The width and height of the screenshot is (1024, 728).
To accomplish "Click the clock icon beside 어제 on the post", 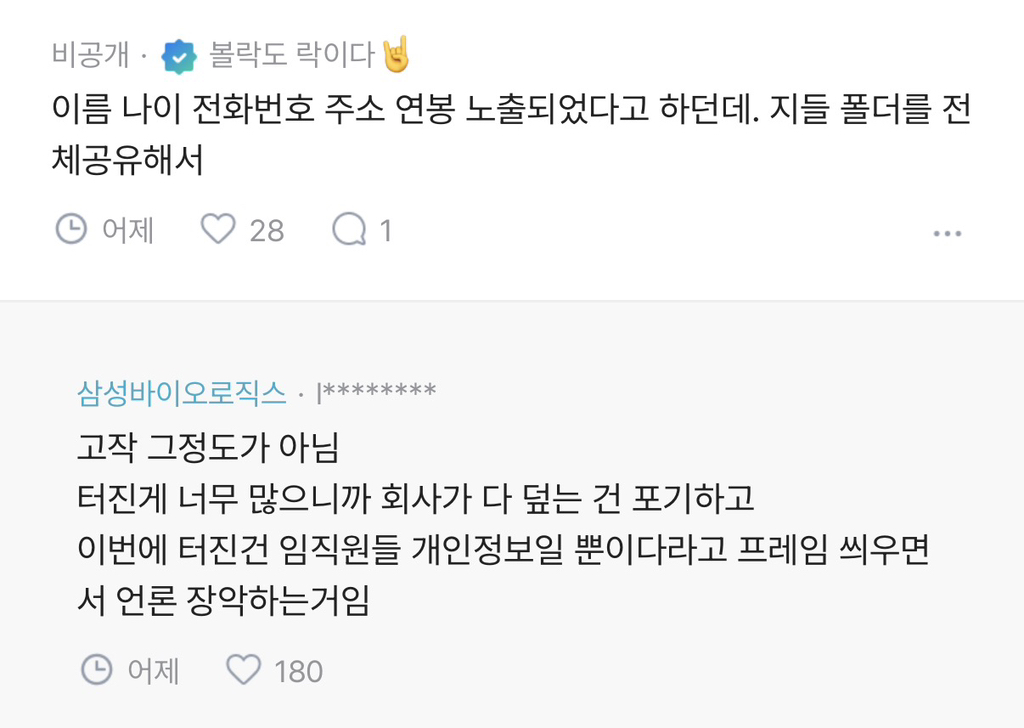I will [x=70, y=229].
